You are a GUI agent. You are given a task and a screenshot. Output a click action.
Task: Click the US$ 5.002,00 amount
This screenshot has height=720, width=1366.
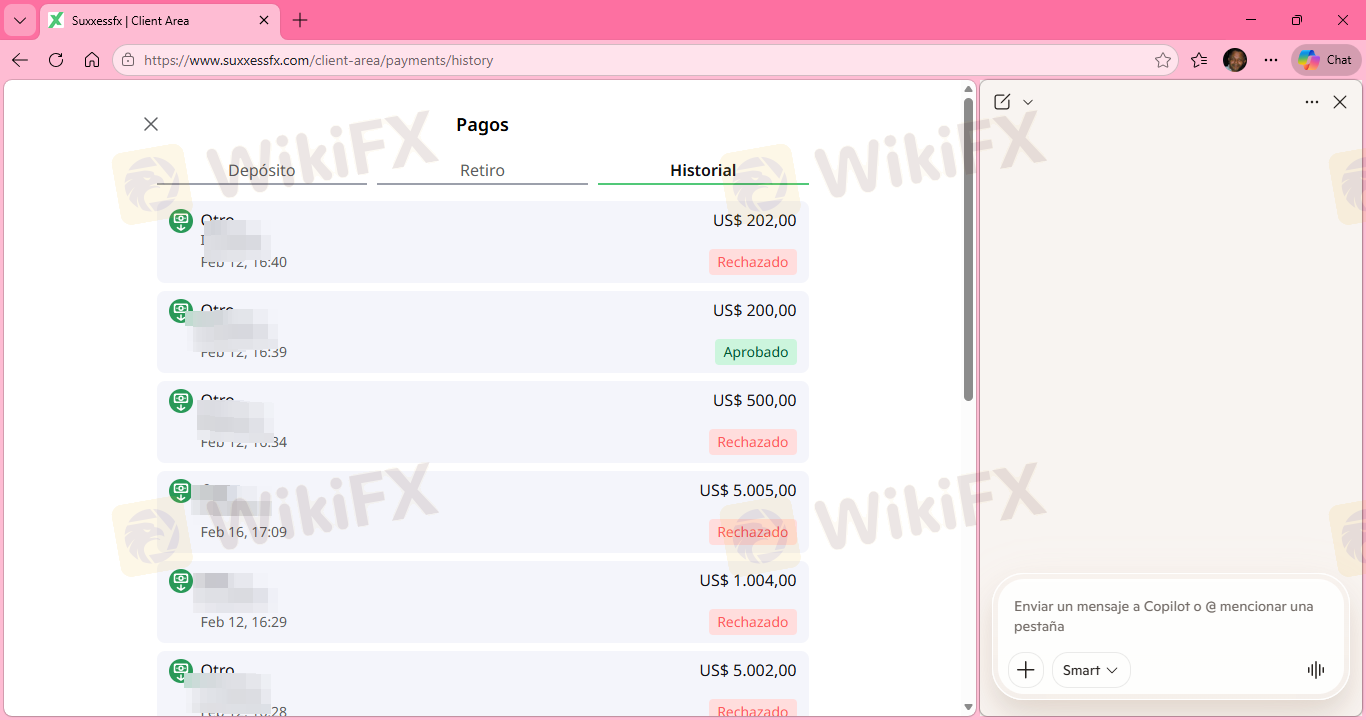[x=748, y=670]
